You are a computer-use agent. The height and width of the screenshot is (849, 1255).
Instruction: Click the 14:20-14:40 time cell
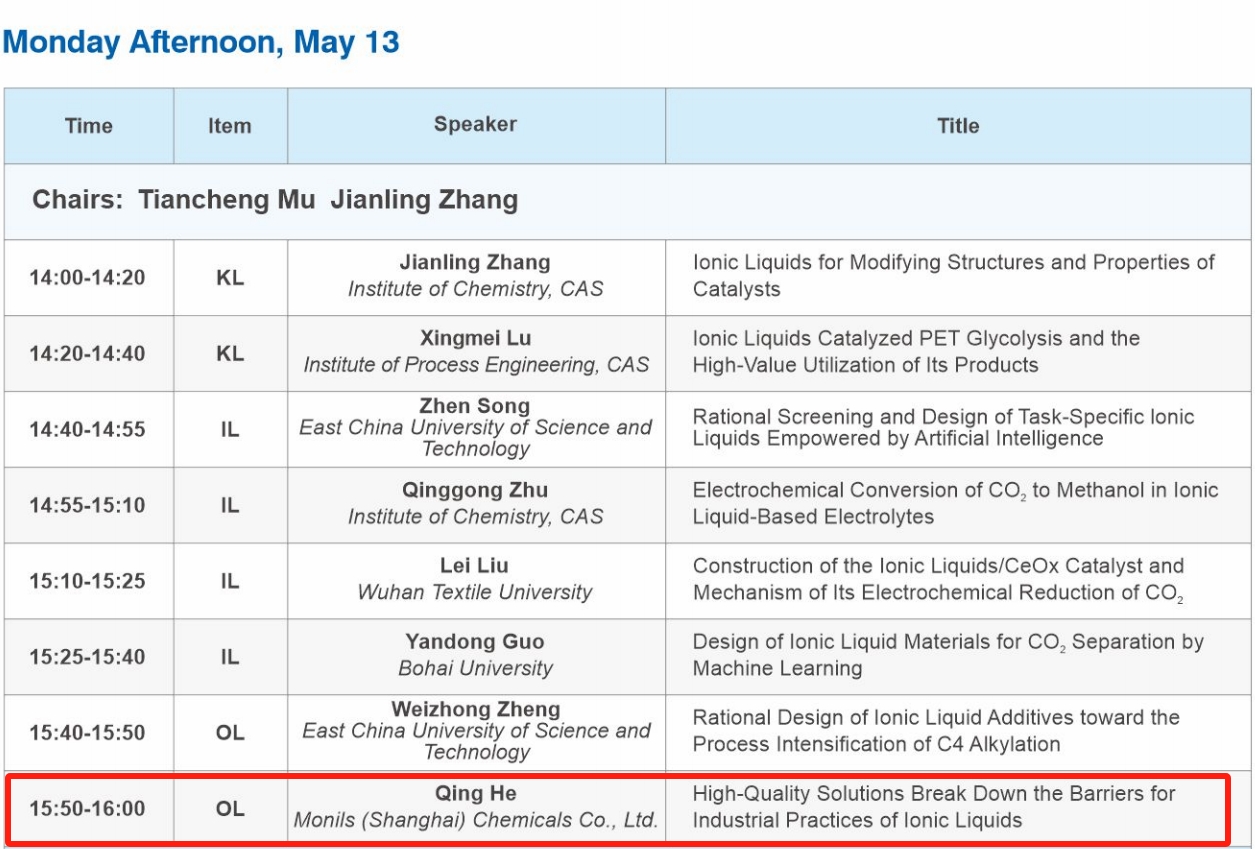click(x=87, y=353)
